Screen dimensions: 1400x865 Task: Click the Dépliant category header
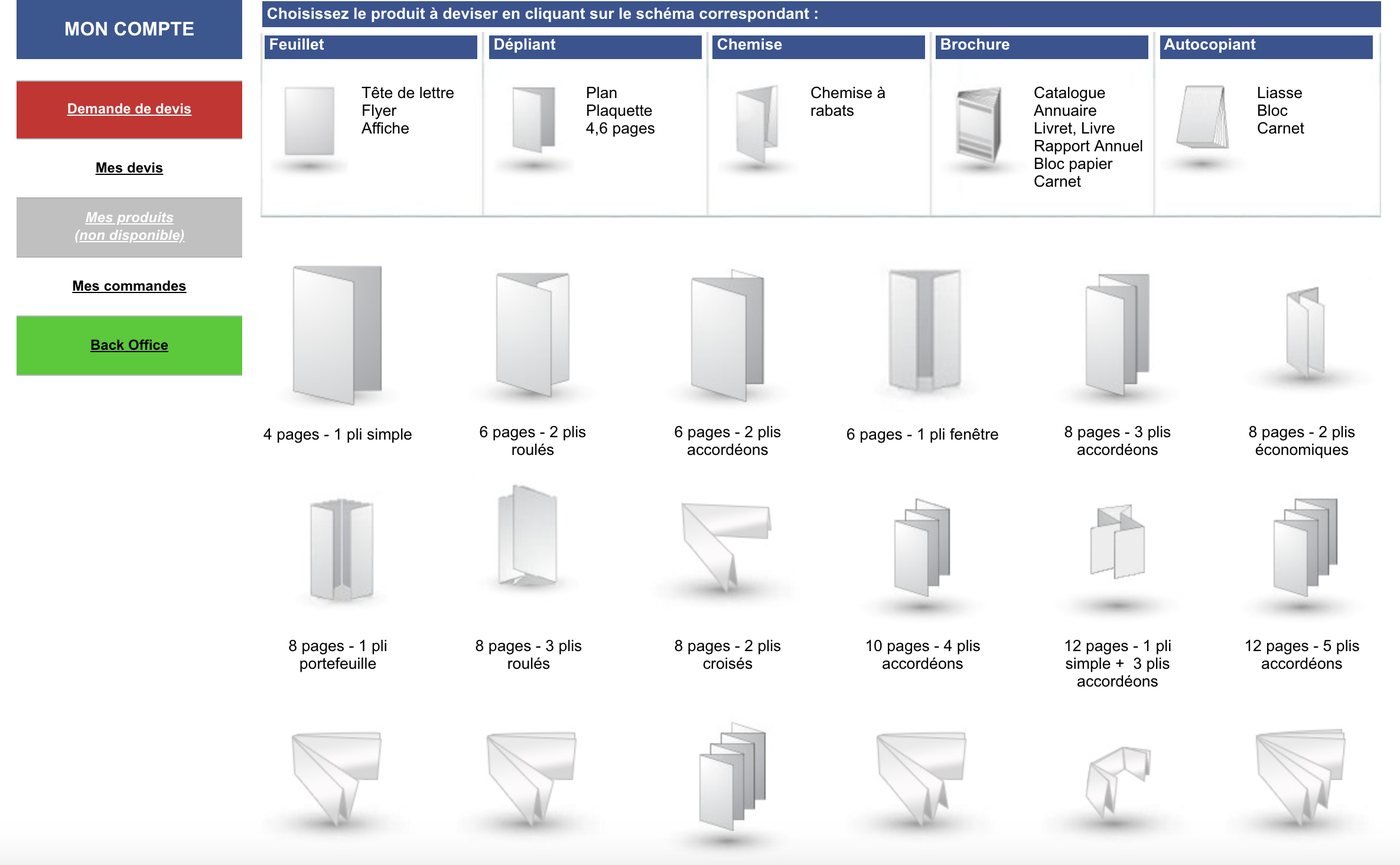pyautogui.click(x=595, y=46)
